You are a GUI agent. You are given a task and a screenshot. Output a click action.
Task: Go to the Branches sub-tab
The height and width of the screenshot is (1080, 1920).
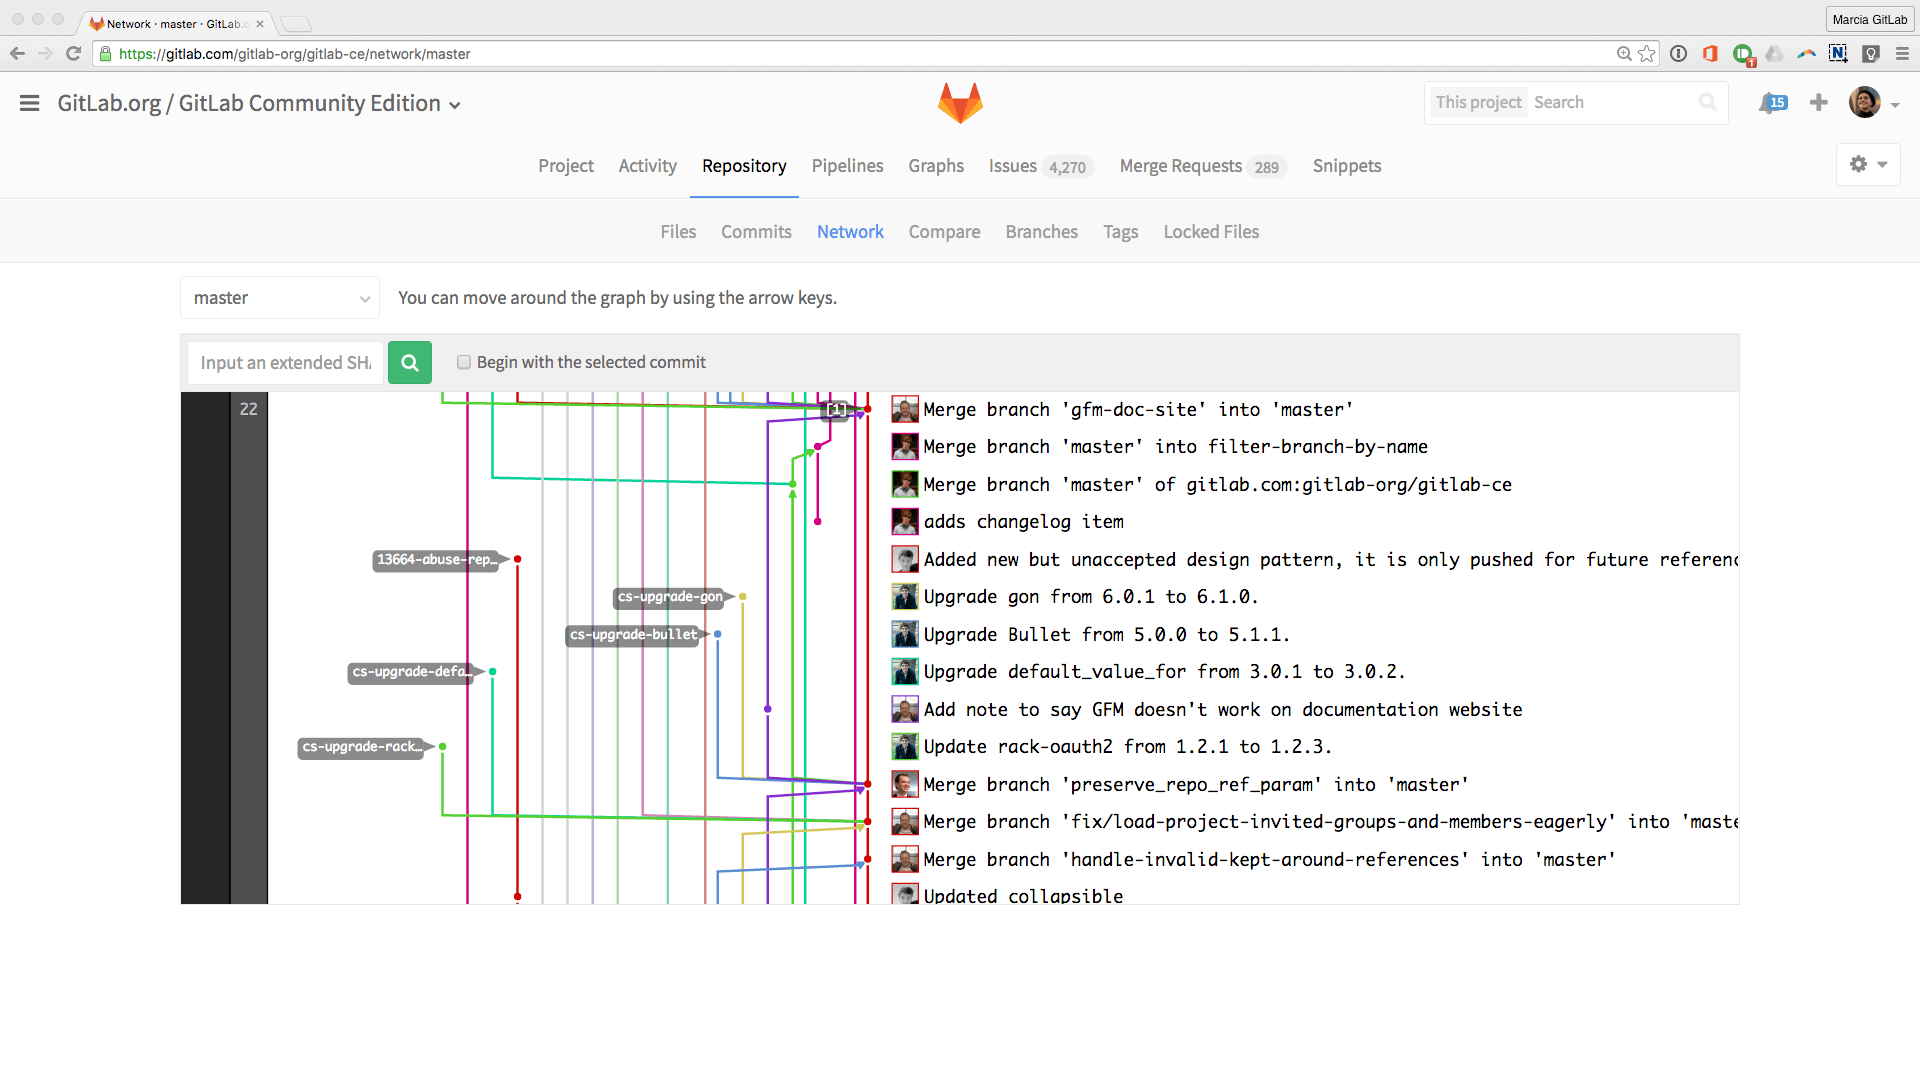click(x=1041, y=232)
